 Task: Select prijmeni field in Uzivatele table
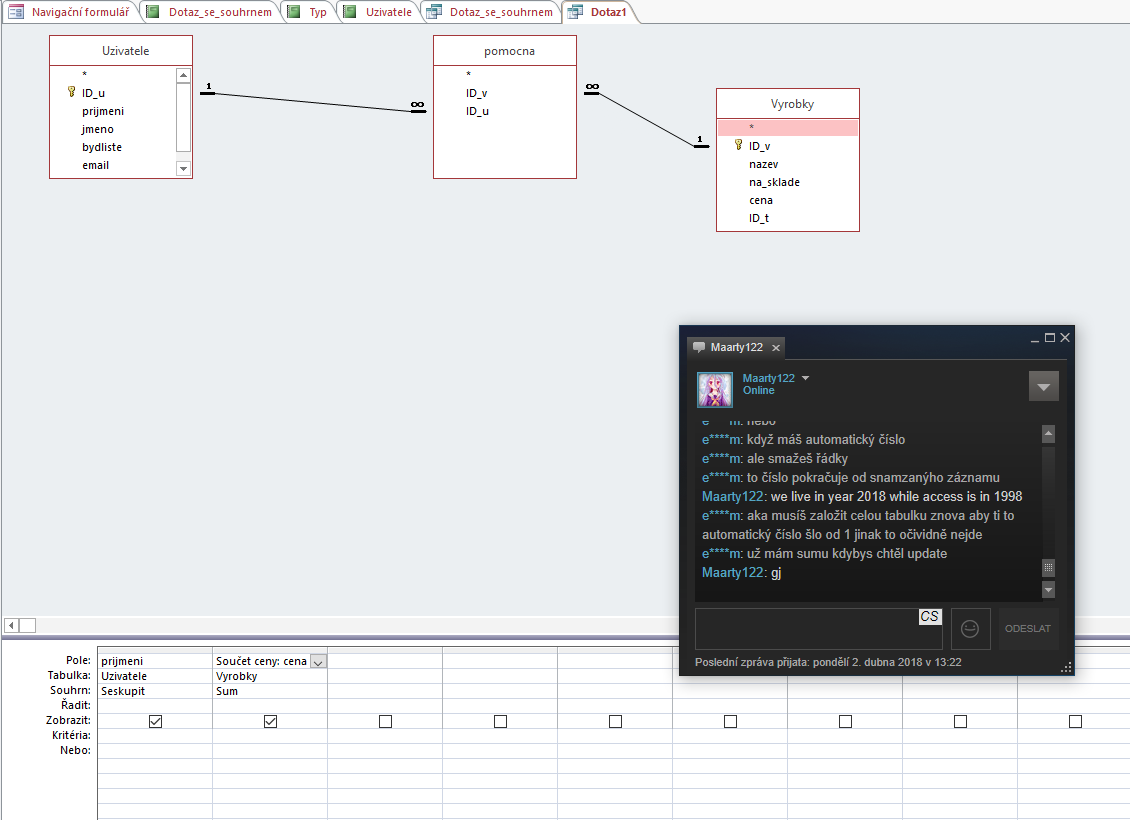(x=103, y=111)
